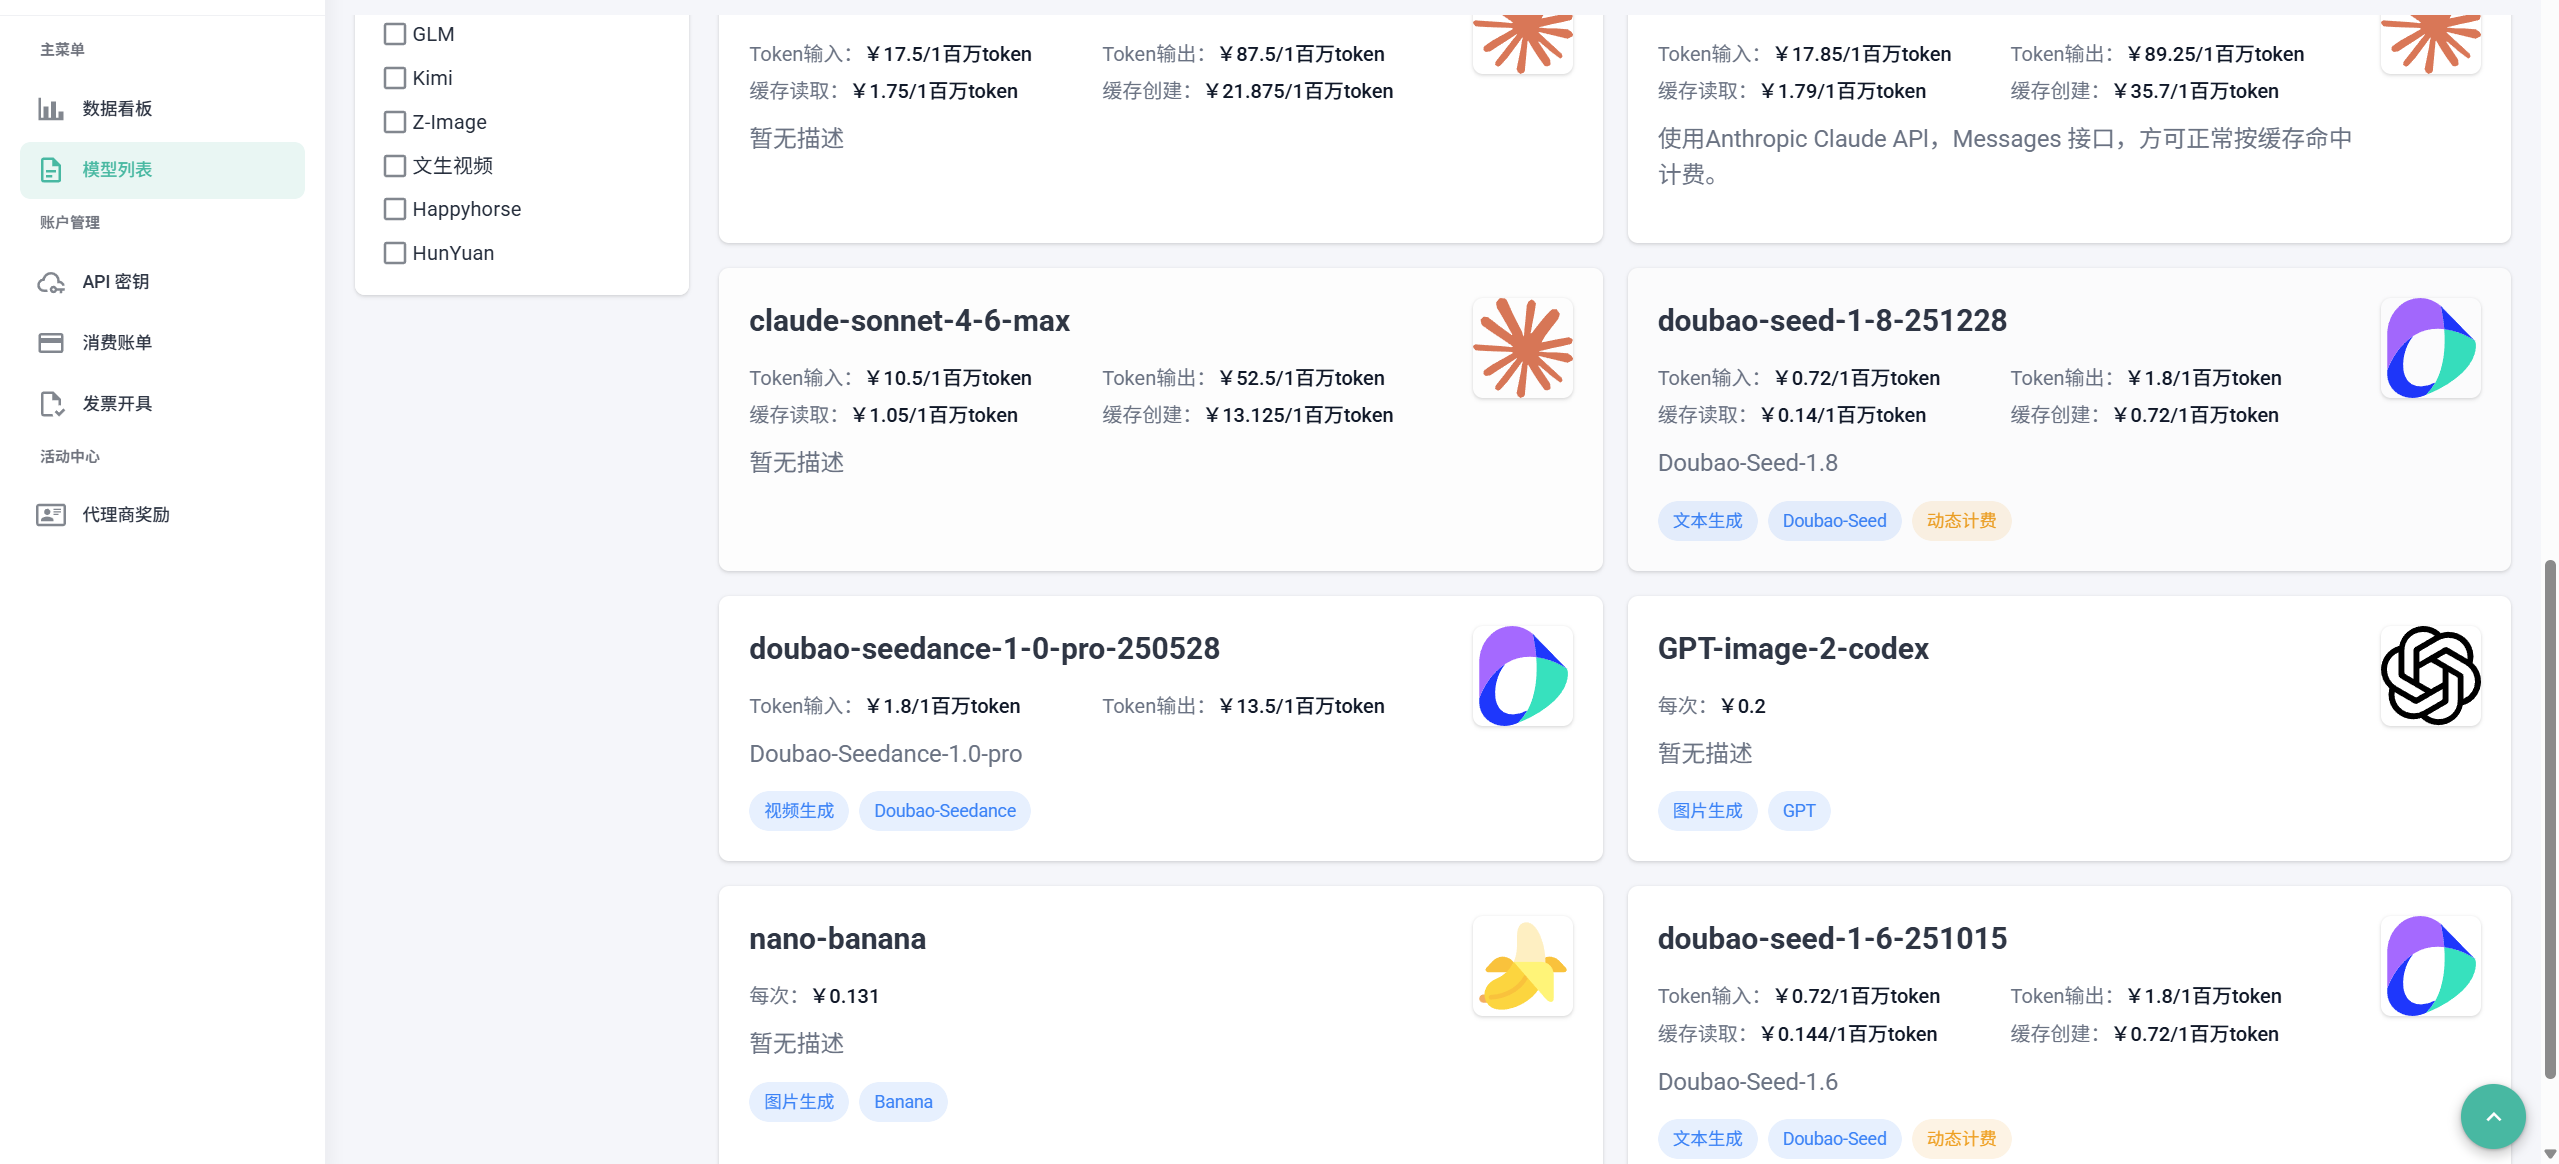This screenshot has height=1164, width=2559.
Task: Click the Doubao logo on doubao-seed-1-6-251015 card
Action: click(2430, 966)
